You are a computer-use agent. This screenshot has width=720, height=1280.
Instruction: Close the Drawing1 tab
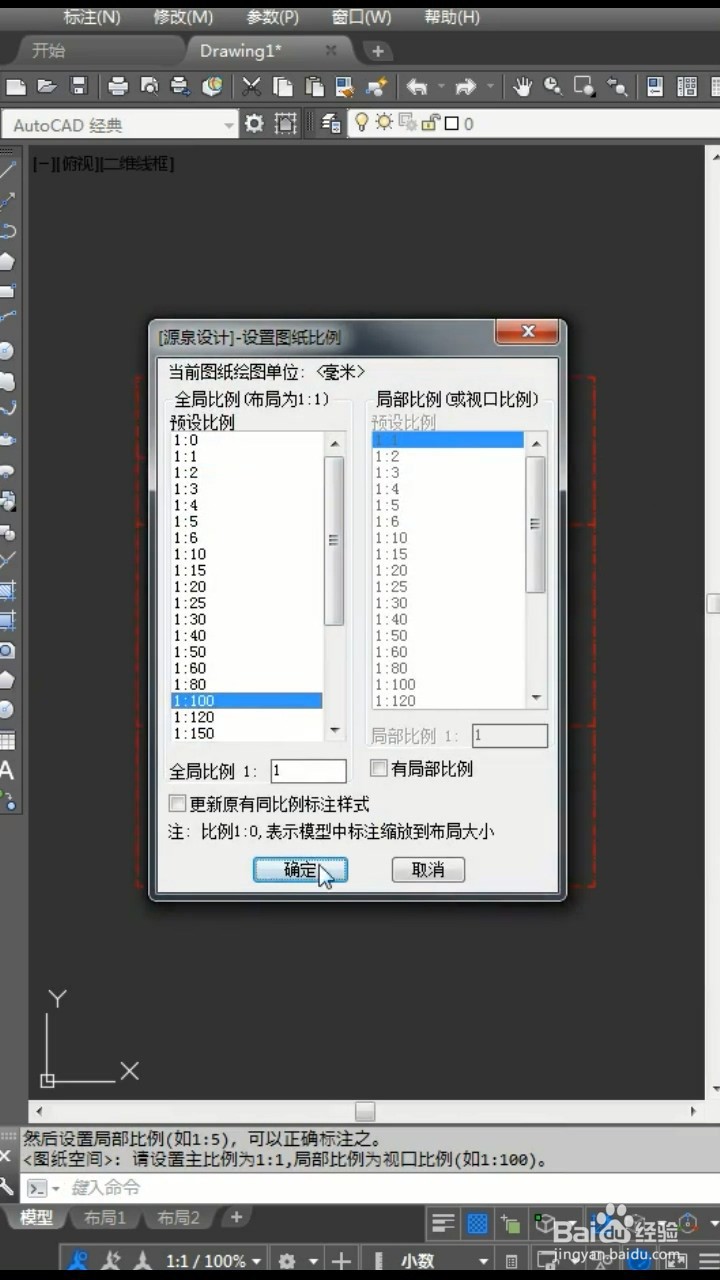coord(331,50)
